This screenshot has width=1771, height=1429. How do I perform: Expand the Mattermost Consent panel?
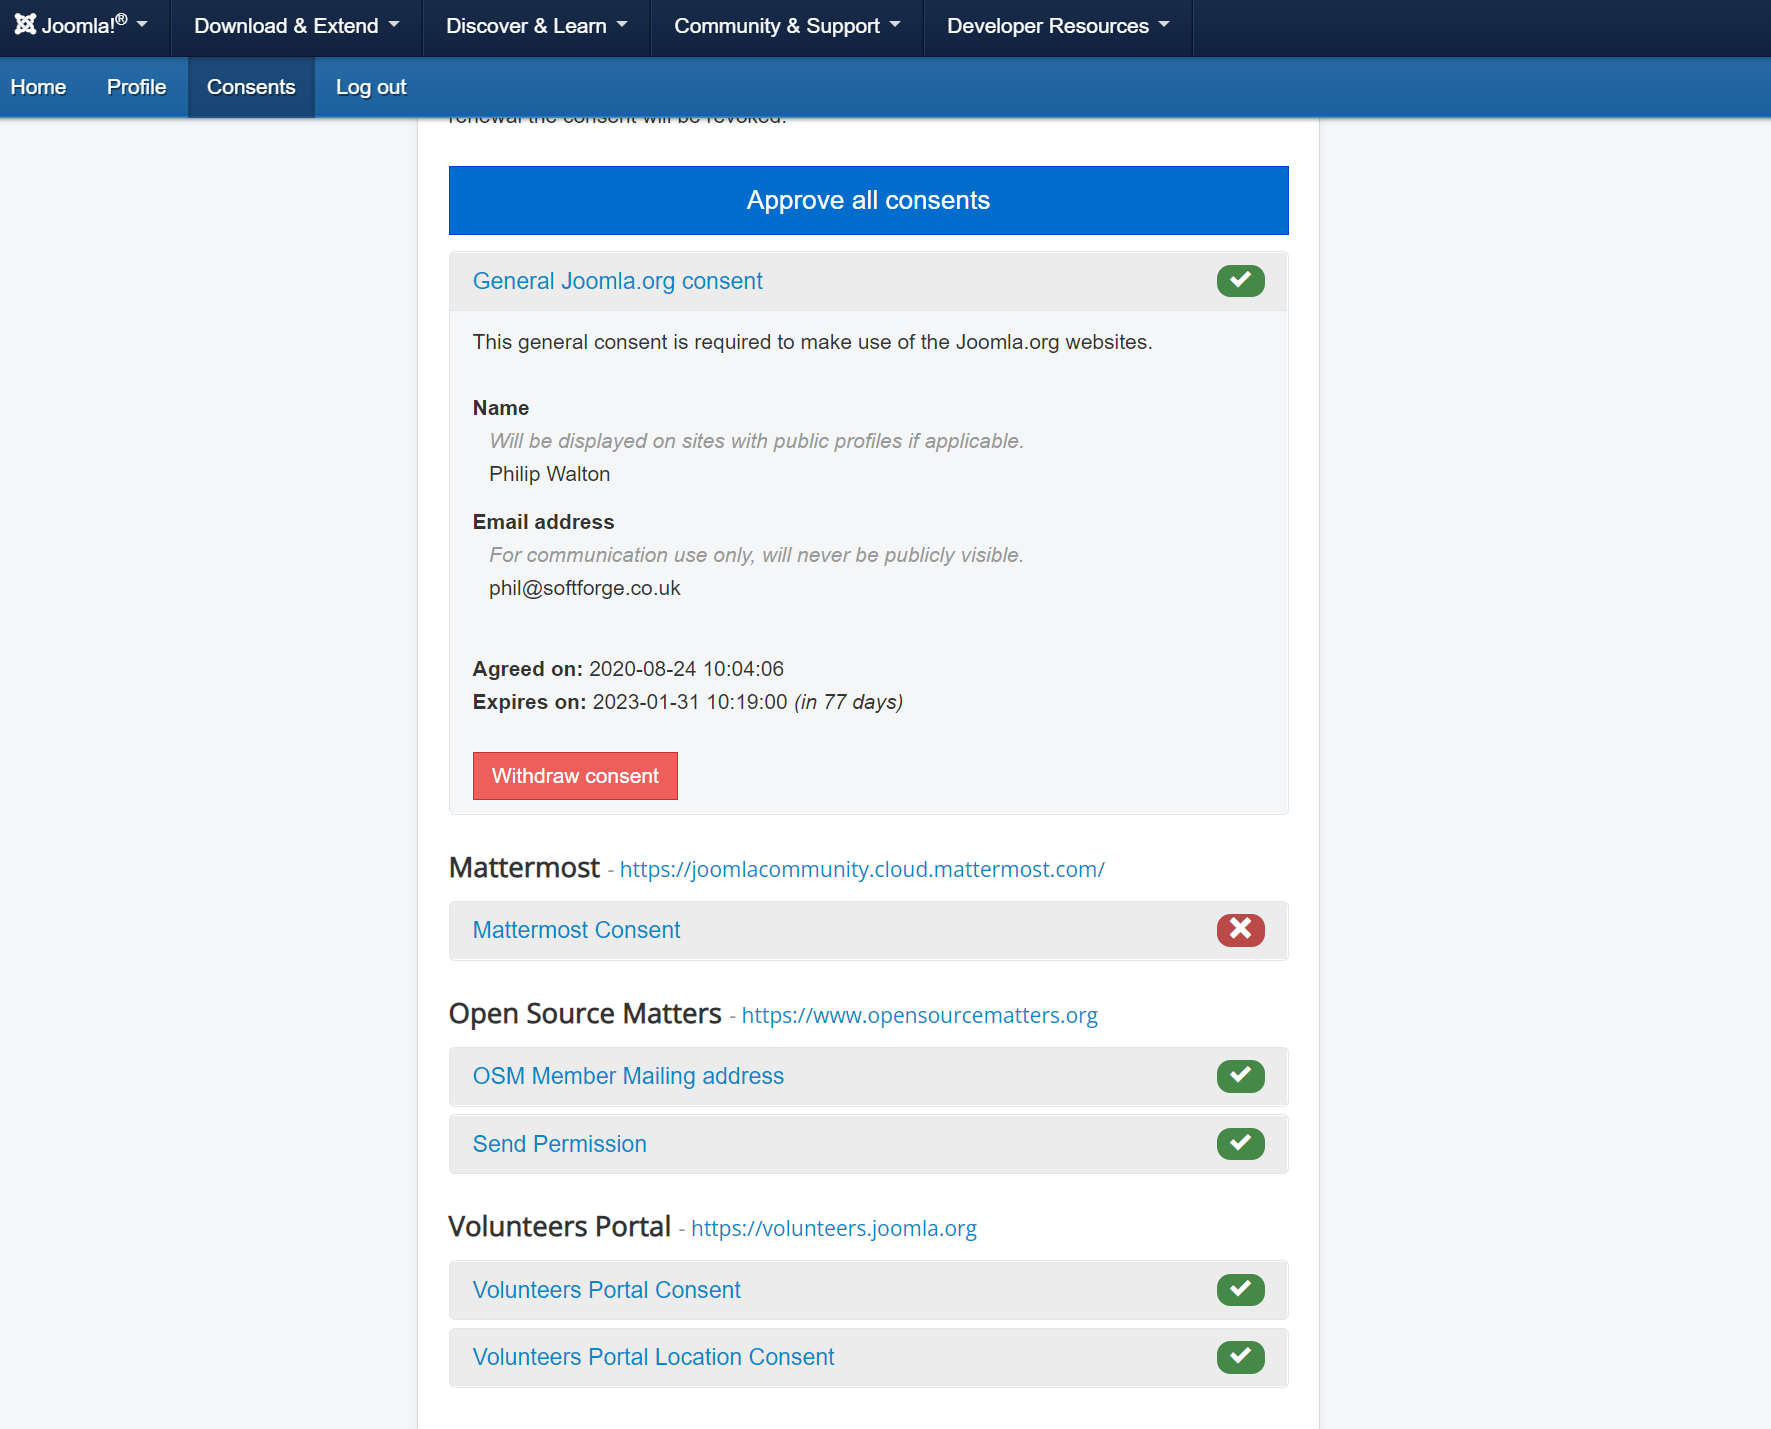pyautogui.click(x=576, y=930)
